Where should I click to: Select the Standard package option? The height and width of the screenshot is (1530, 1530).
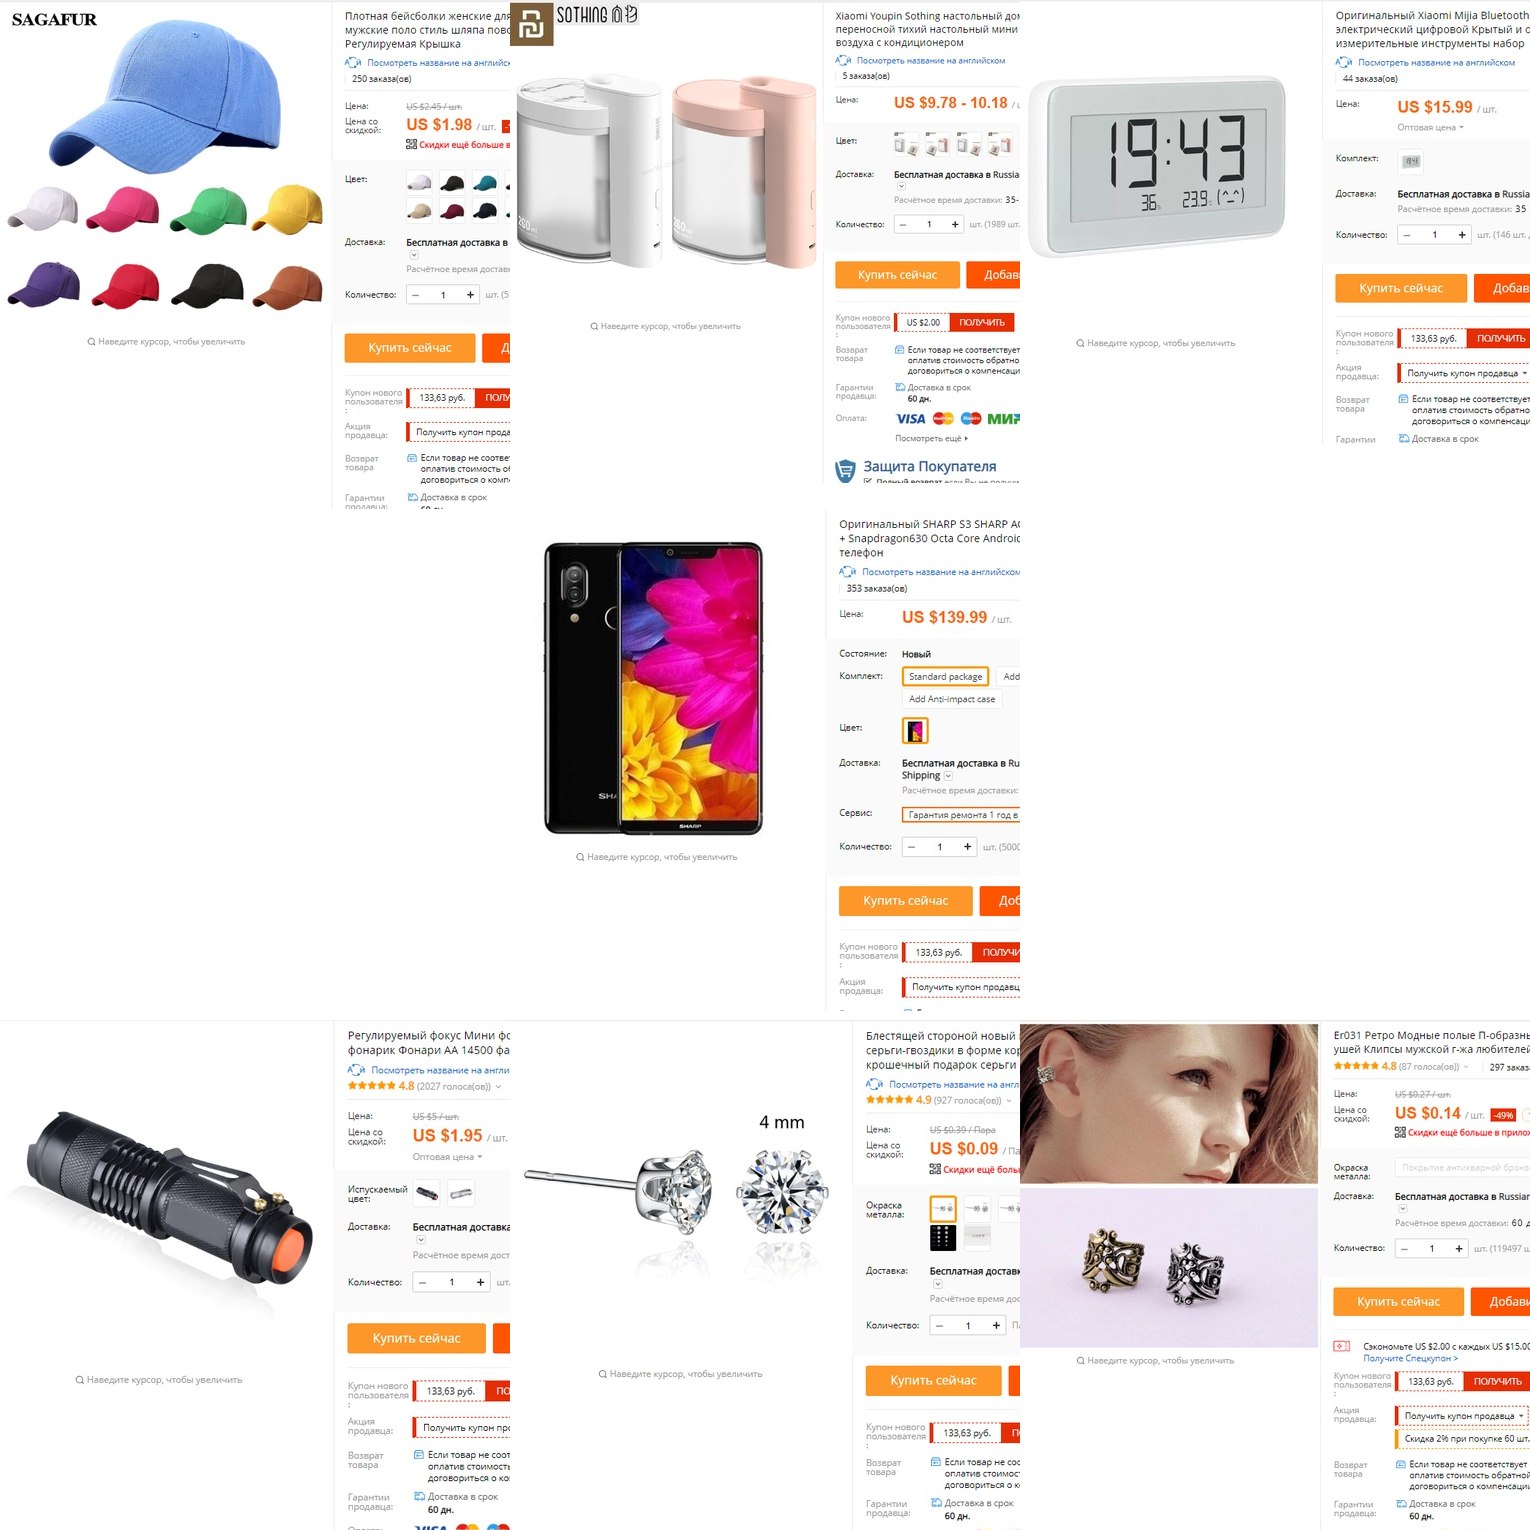click(x=945, y=677)
